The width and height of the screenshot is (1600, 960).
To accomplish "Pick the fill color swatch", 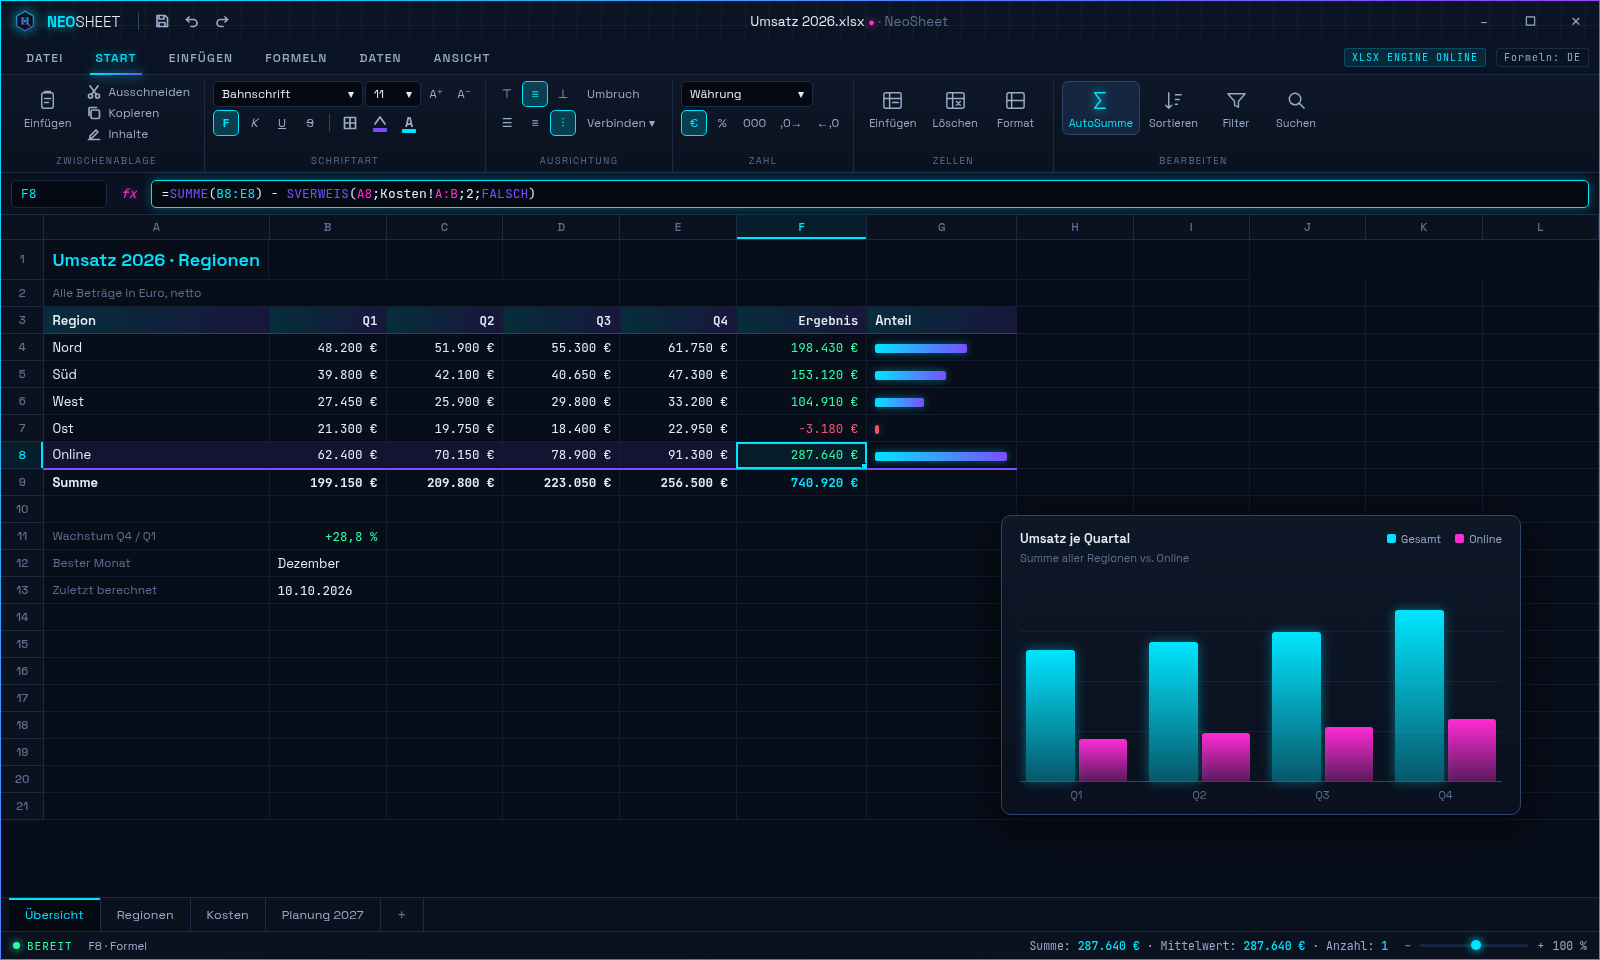I will 380,123.
